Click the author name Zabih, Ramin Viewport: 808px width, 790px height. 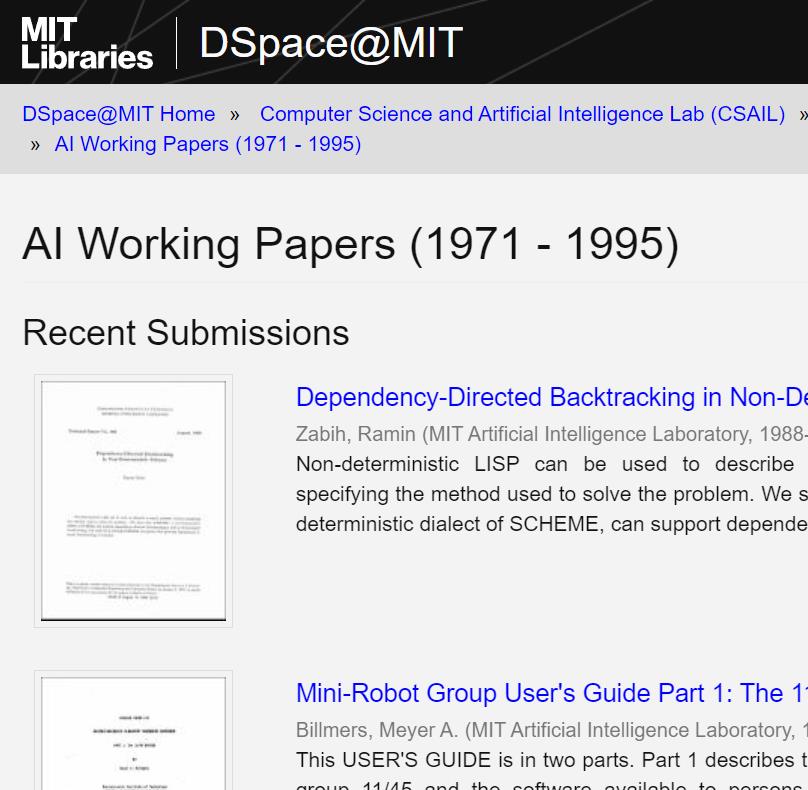355,434
